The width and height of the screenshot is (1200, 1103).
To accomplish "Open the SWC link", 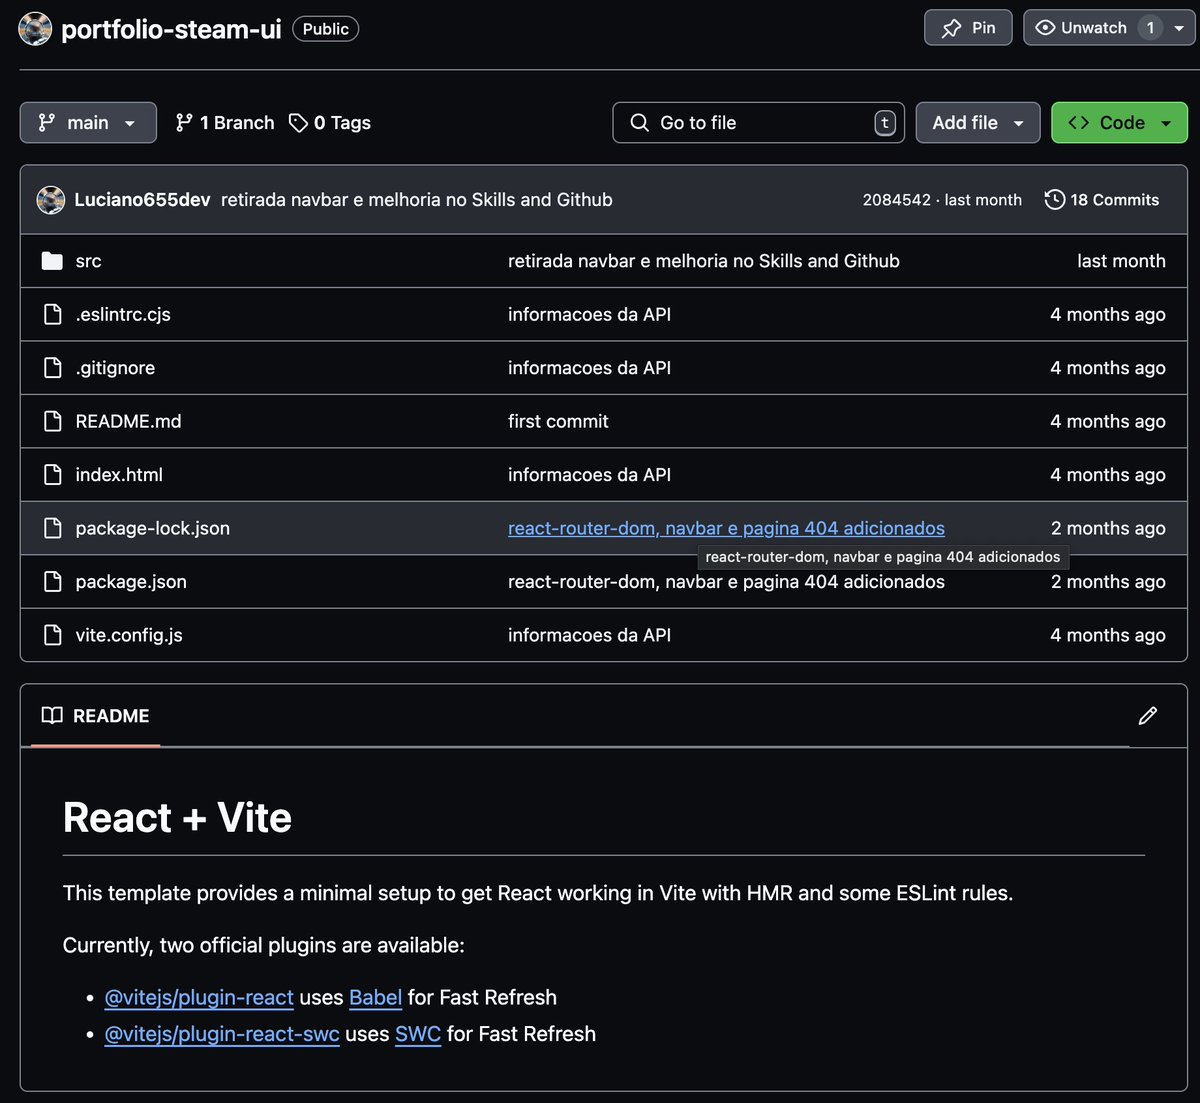I will [x=418, y=1035].
